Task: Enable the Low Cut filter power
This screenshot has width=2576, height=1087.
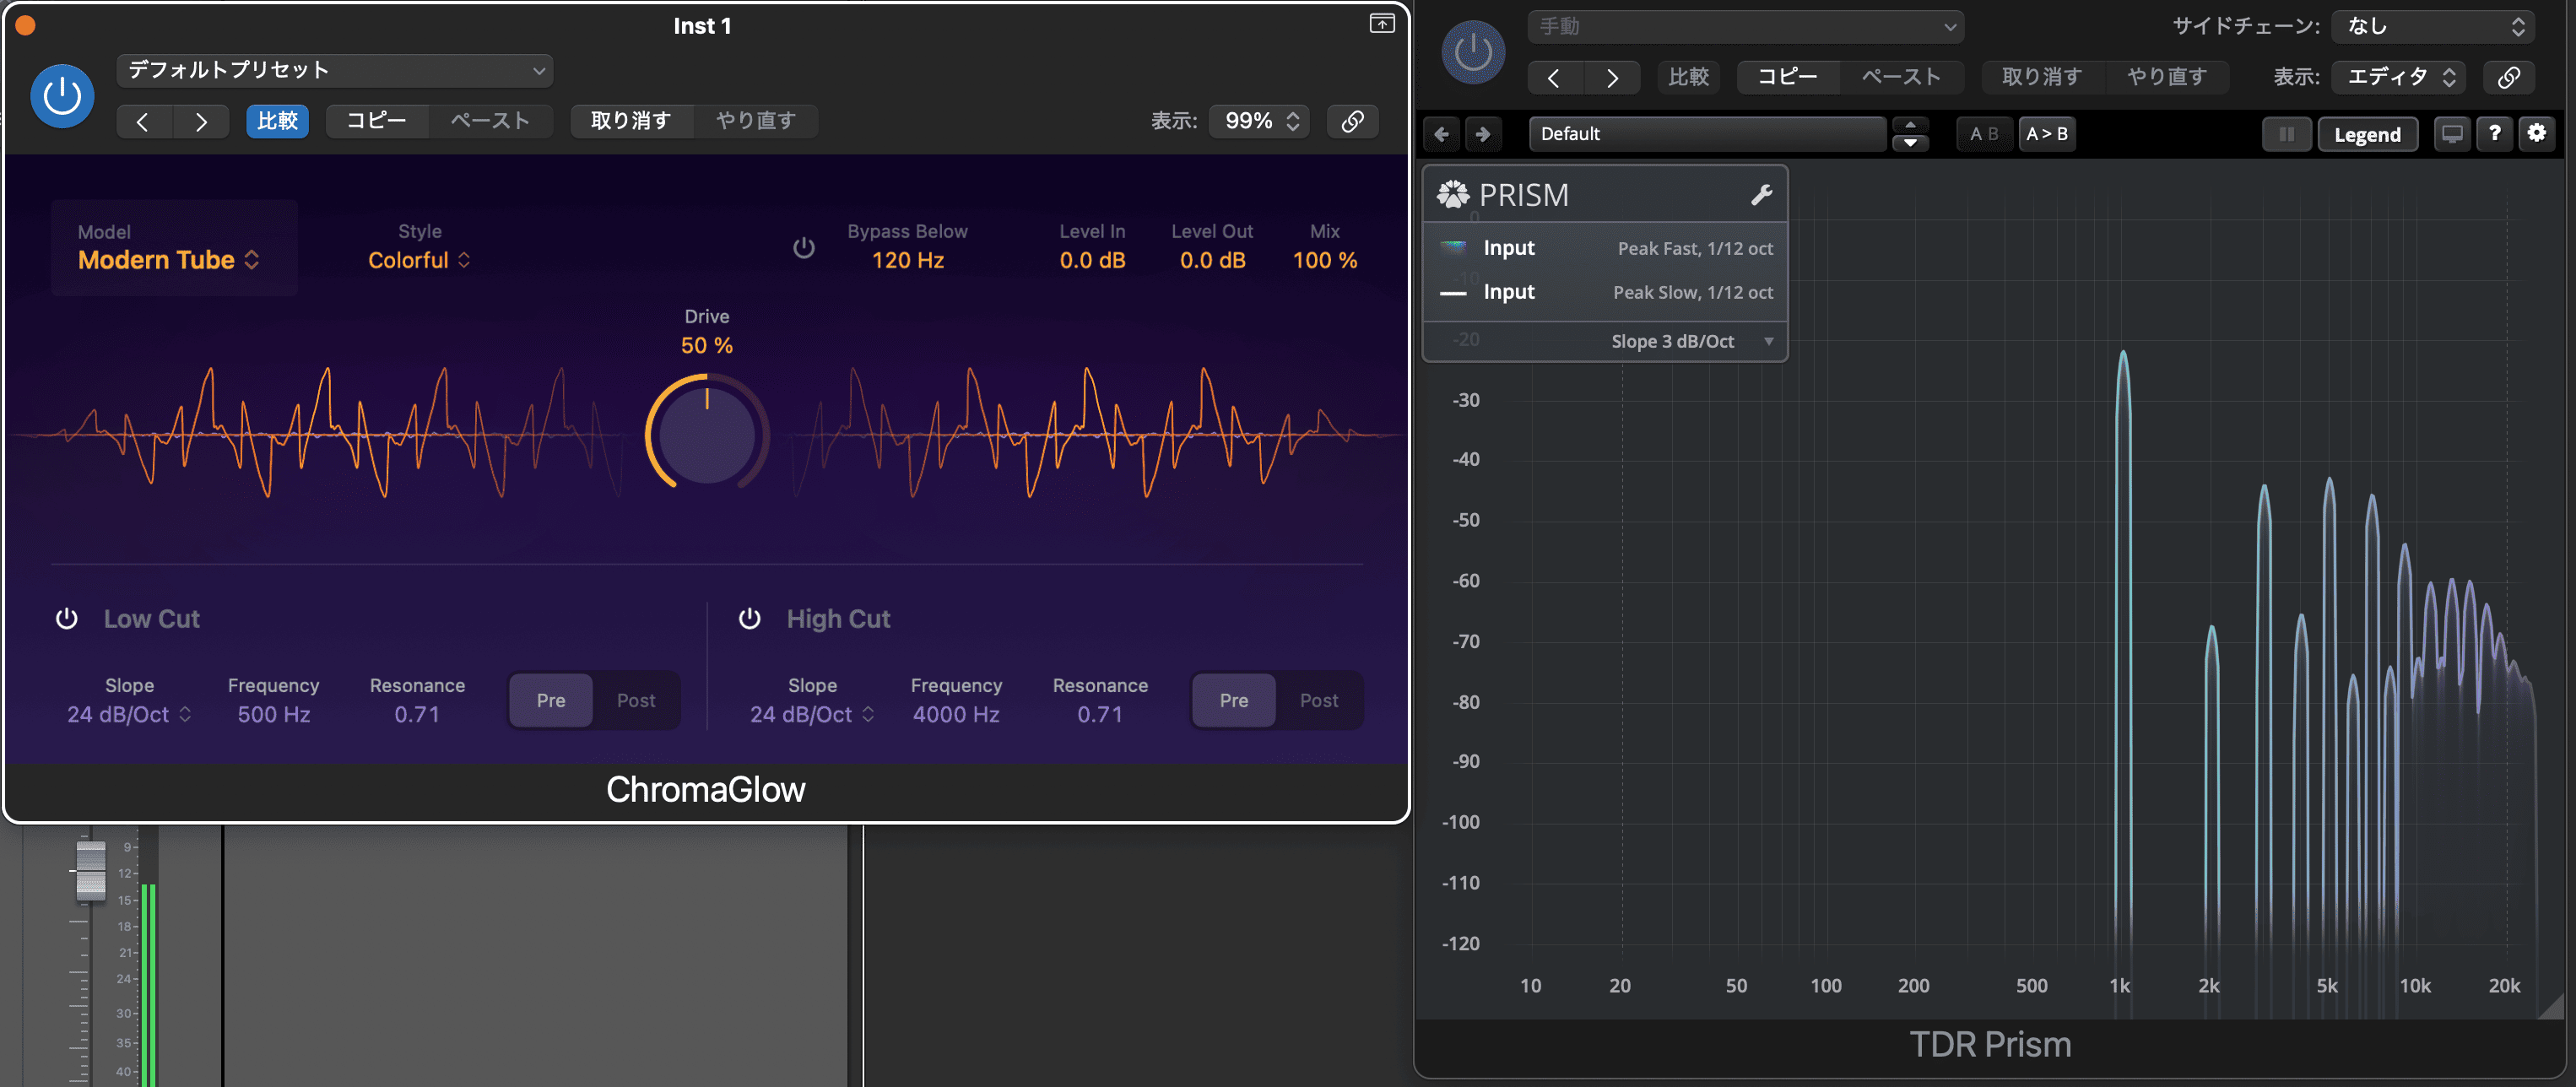Action: (x=66, y=618)
